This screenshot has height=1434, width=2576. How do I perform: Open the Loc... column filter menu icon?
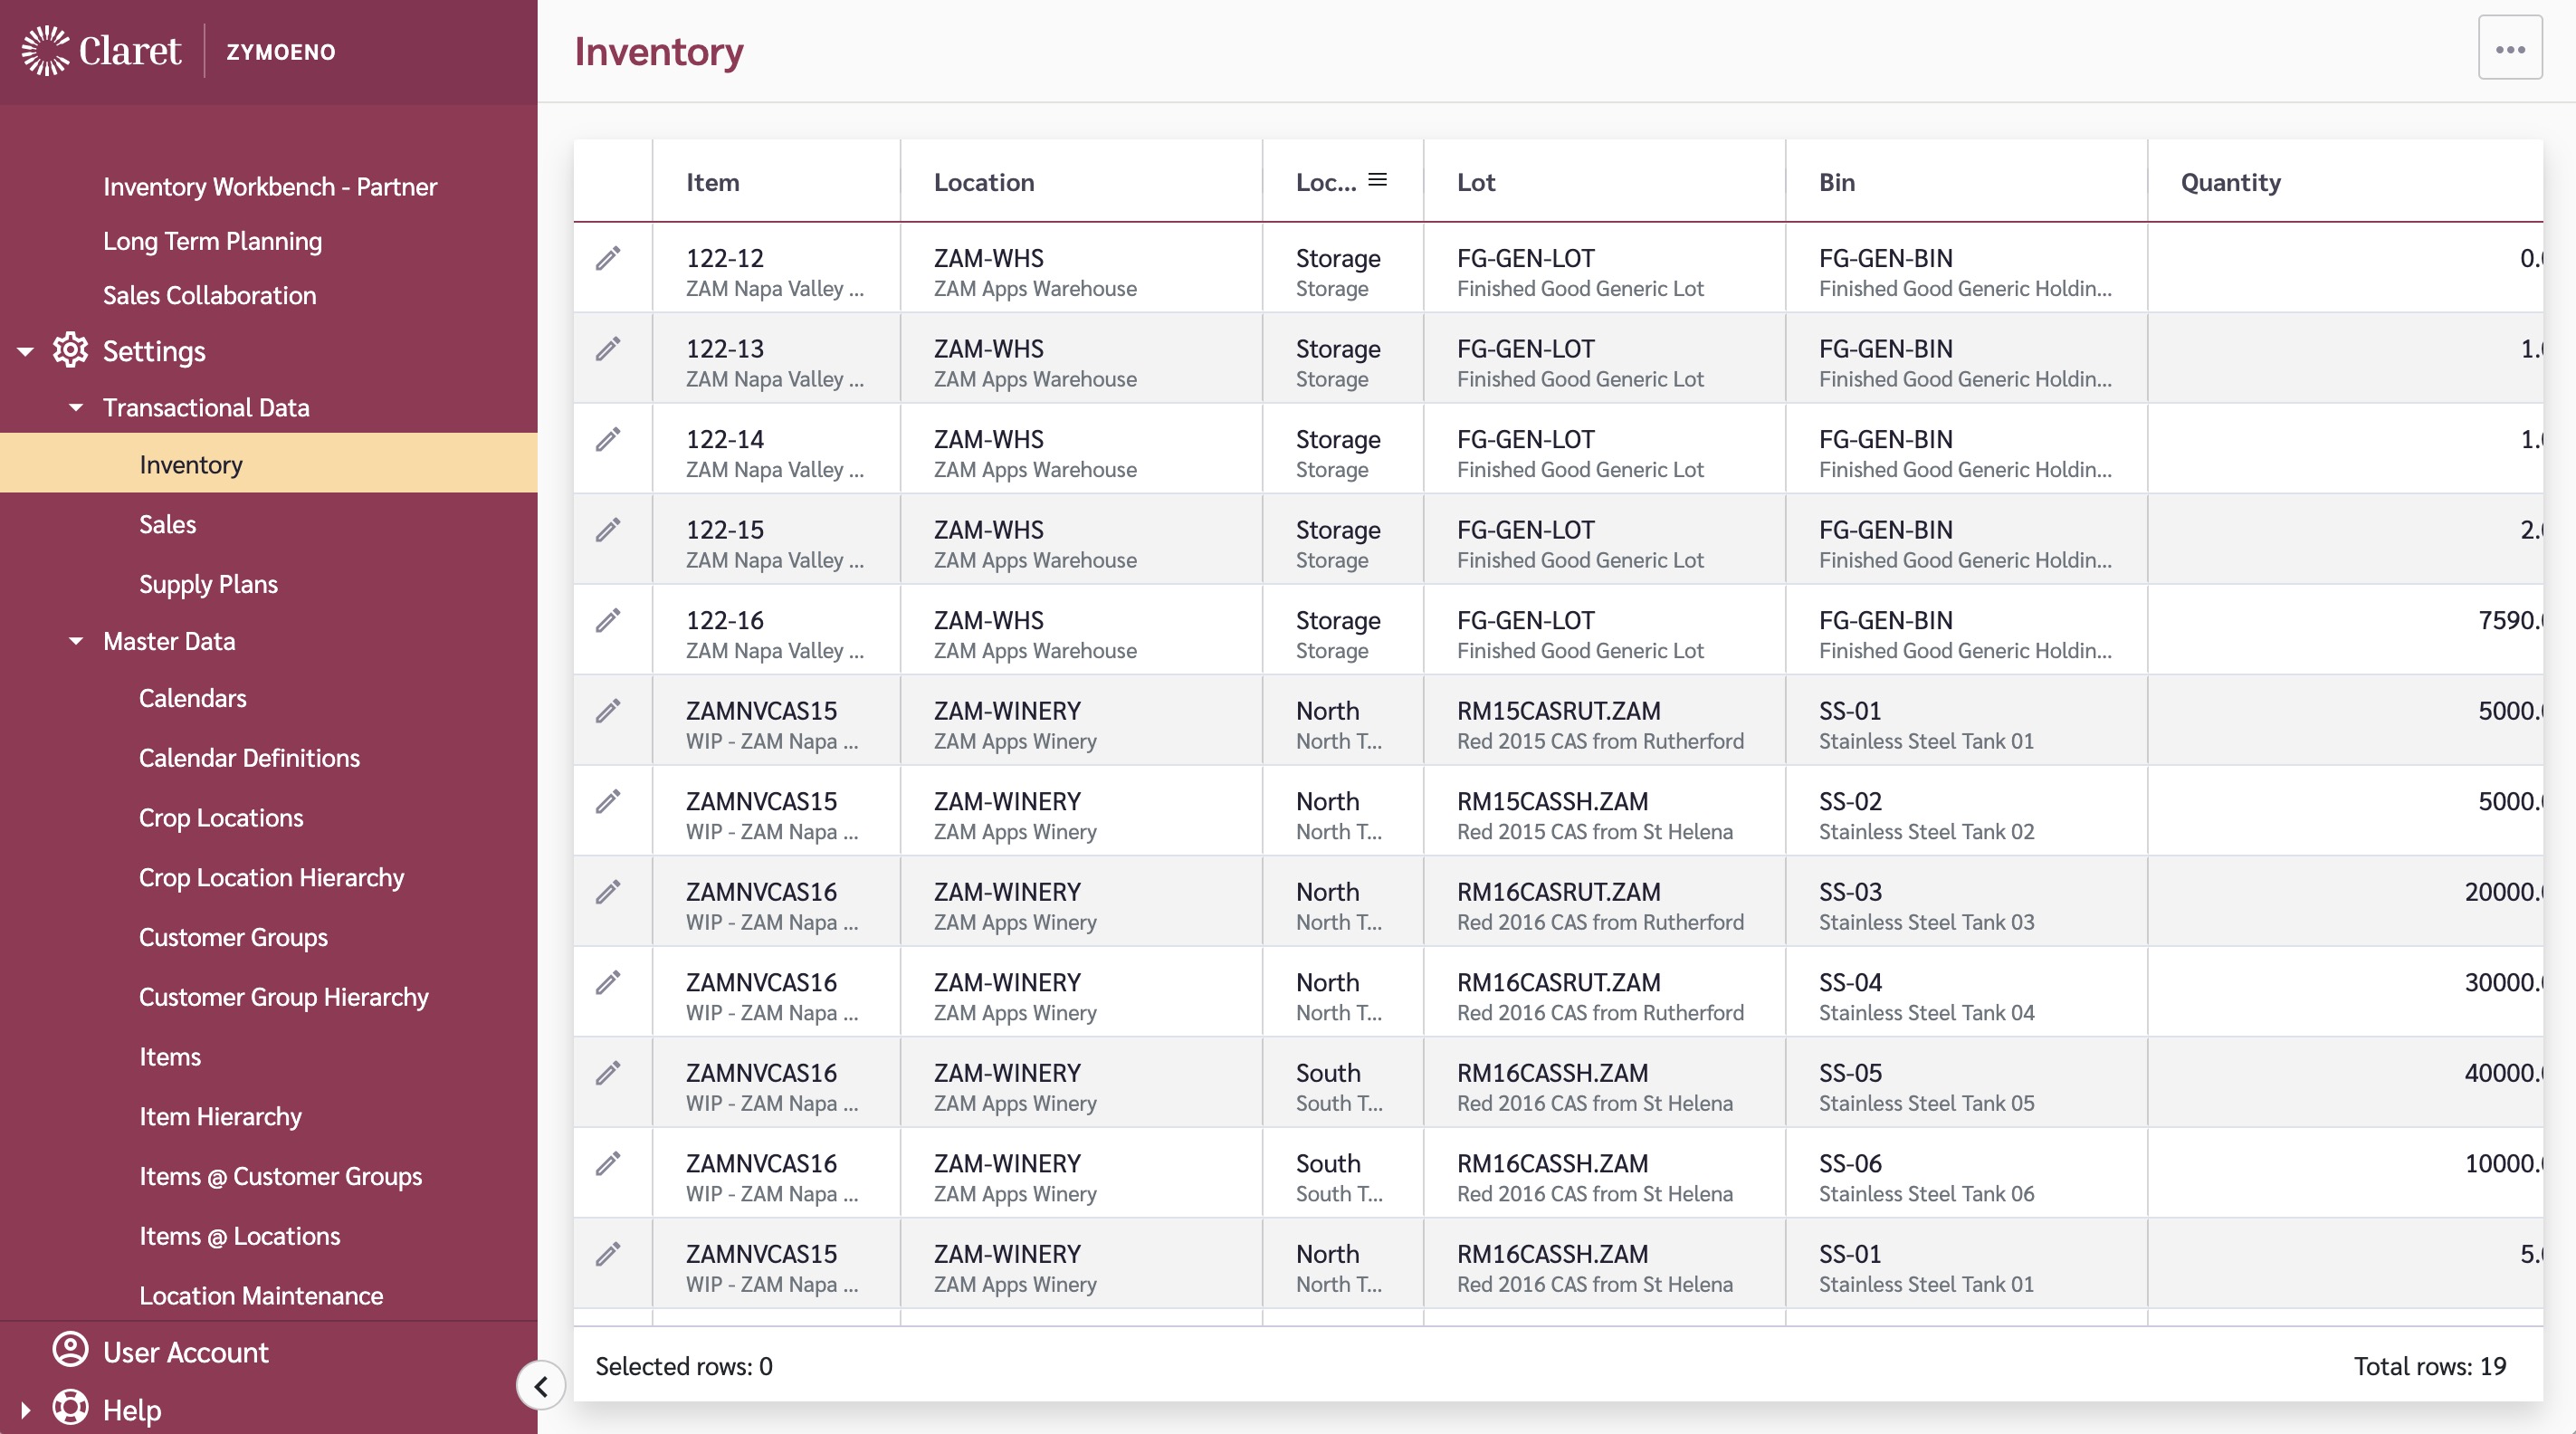click(1377, 180)
